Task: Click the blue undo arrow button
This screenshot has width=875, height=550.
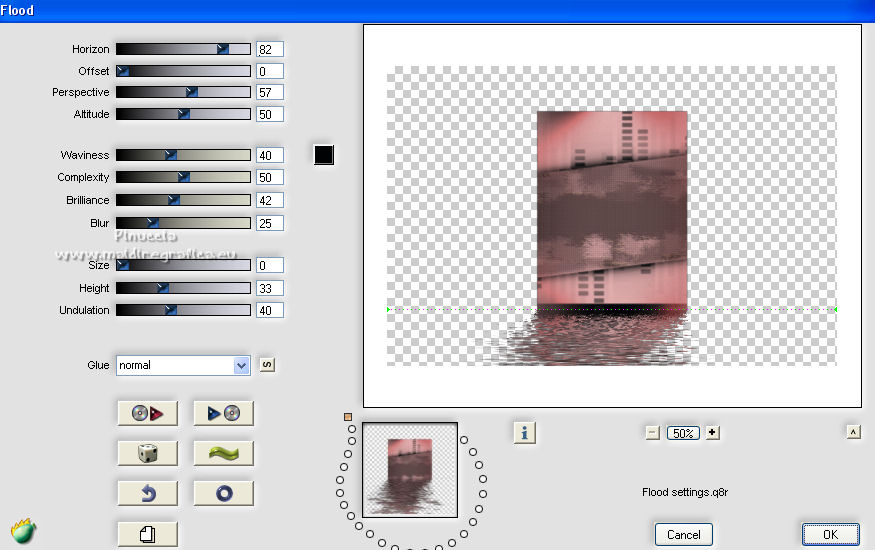Action: [x=147, y=494]
